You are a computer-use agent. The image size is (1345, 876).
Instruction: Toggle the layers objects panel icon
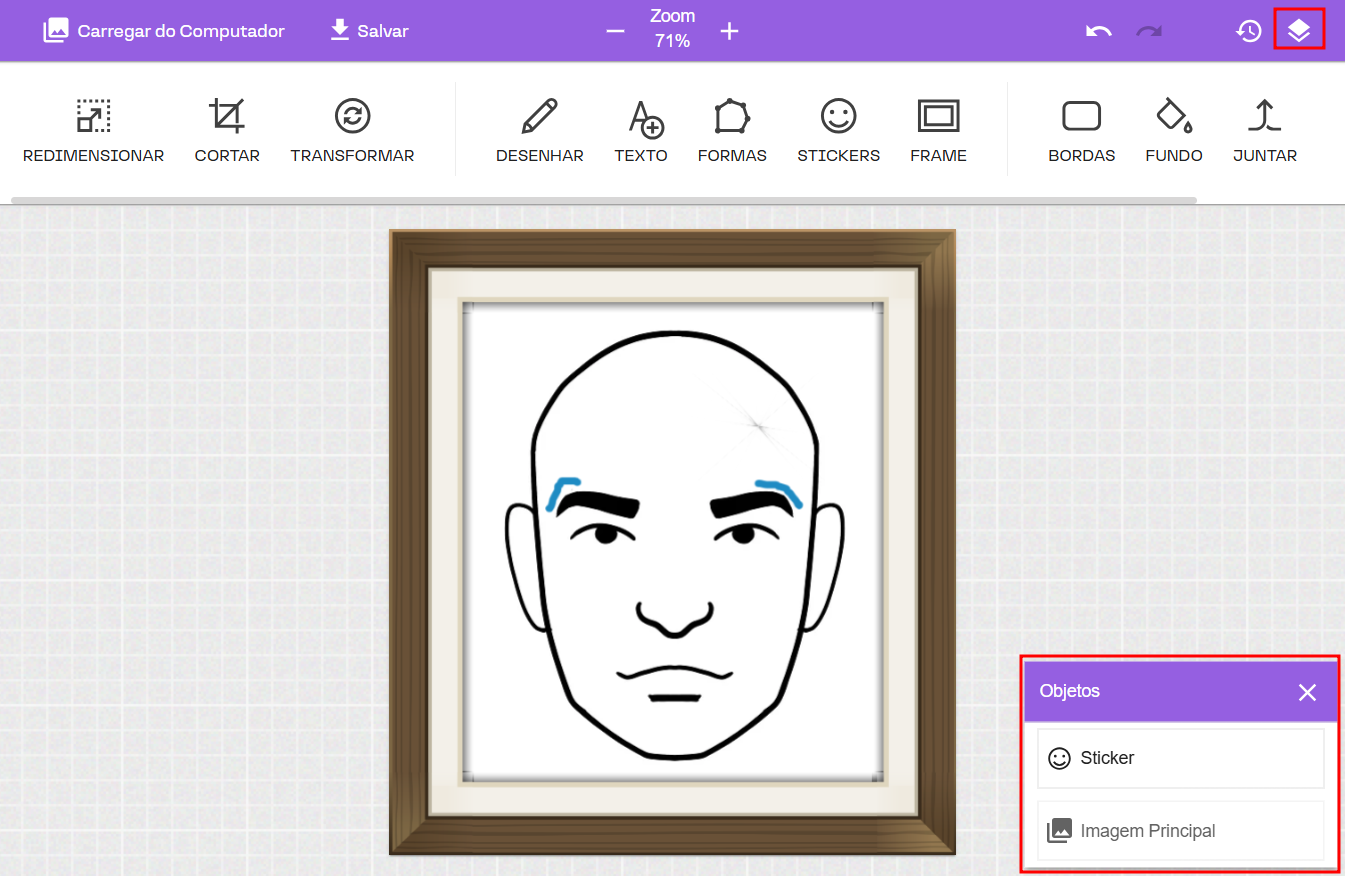click(1298, 30)
